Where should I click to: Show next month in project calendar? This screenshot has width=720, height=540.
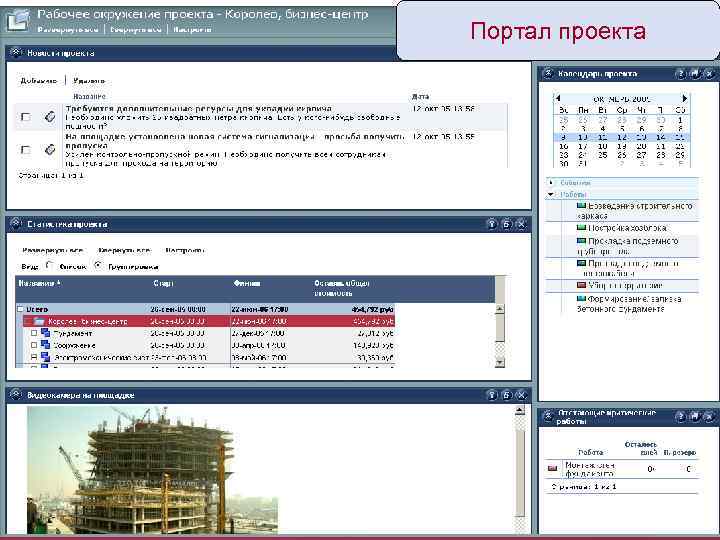pyautogui.click(x=684, y=98)
